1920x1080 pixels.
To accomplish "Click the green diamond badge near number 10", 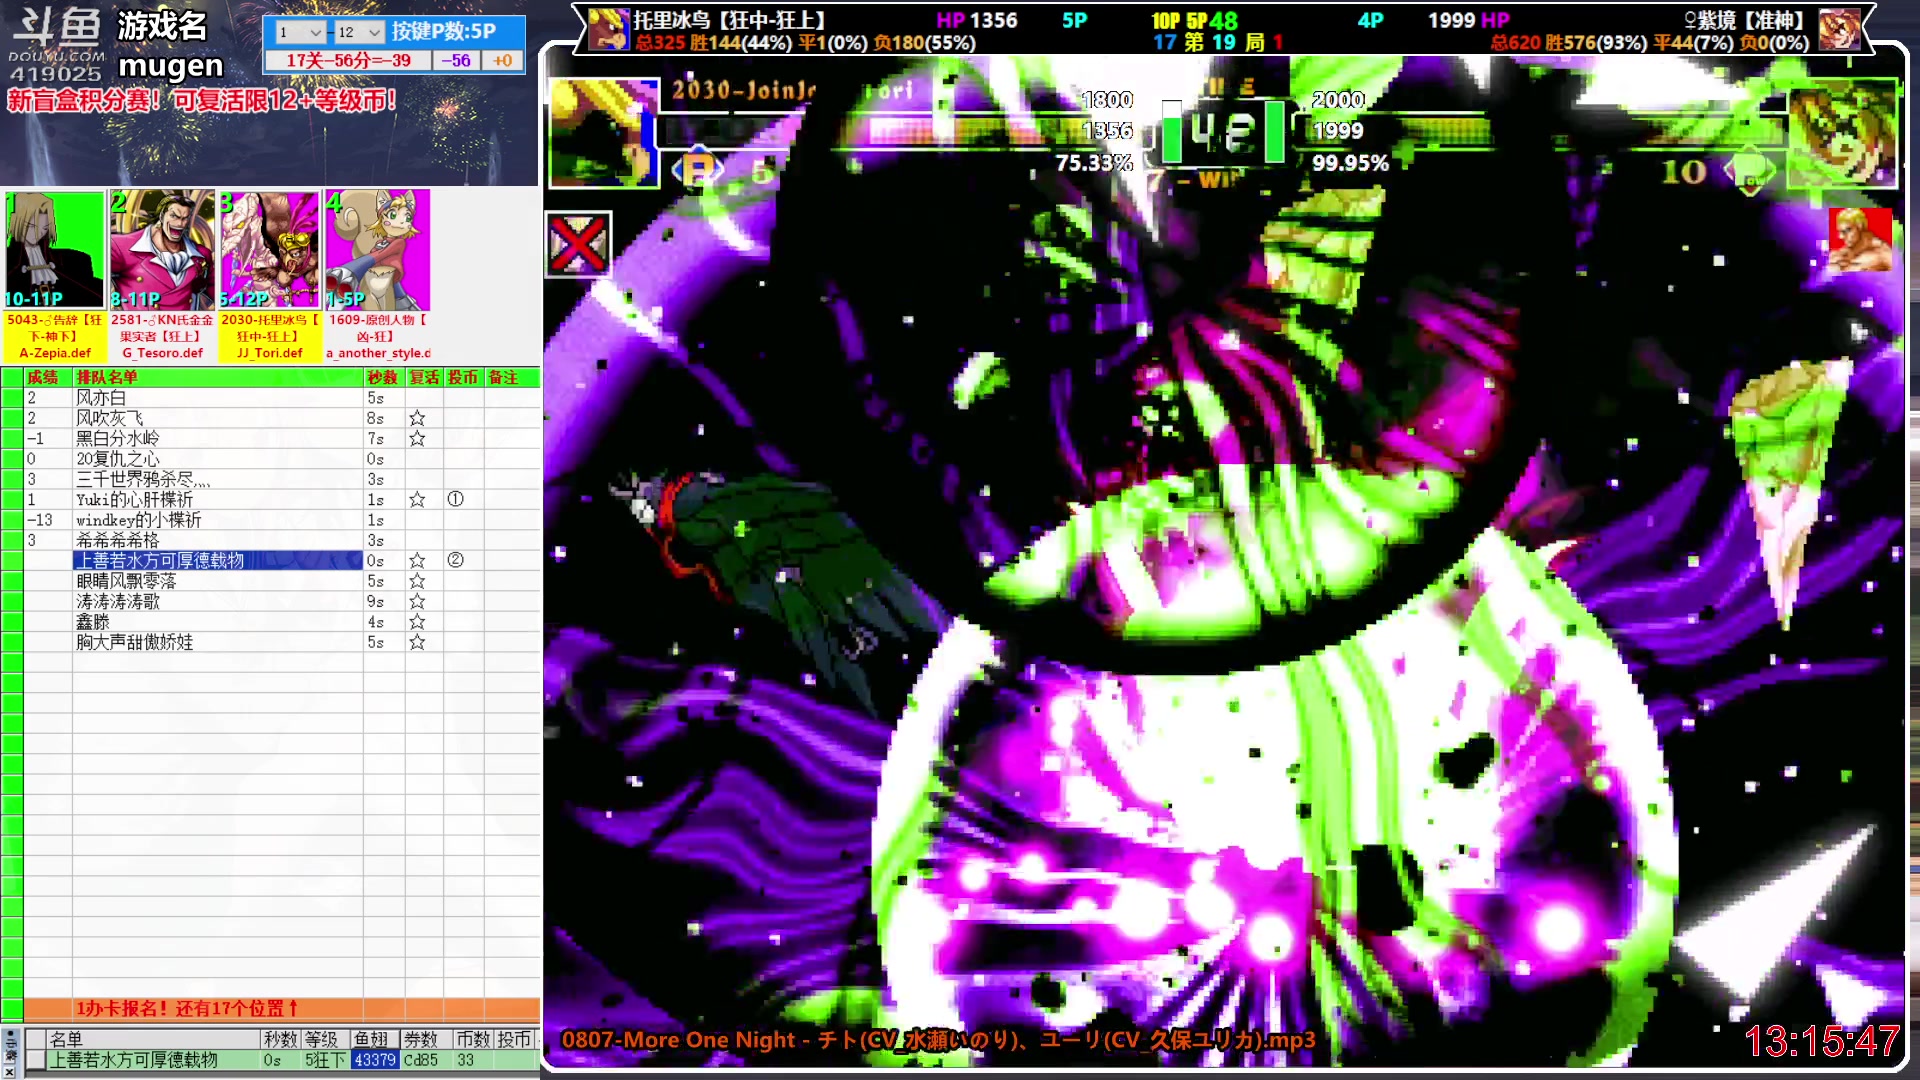I will point(1750,171).
